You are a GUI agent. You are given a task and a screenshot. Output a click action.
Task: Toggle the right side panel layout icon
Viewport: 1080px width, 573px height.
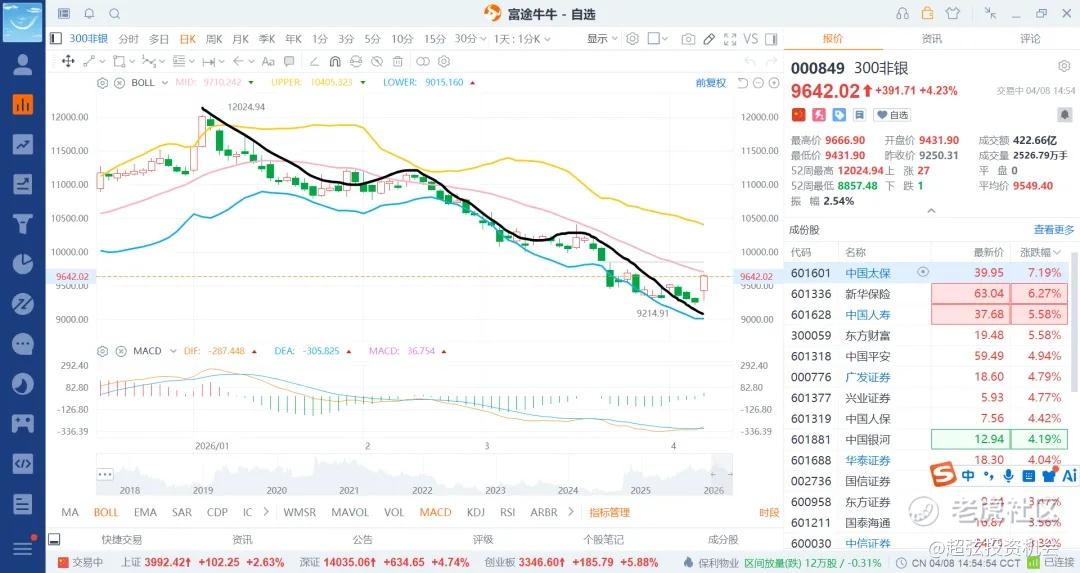(771, 39)
